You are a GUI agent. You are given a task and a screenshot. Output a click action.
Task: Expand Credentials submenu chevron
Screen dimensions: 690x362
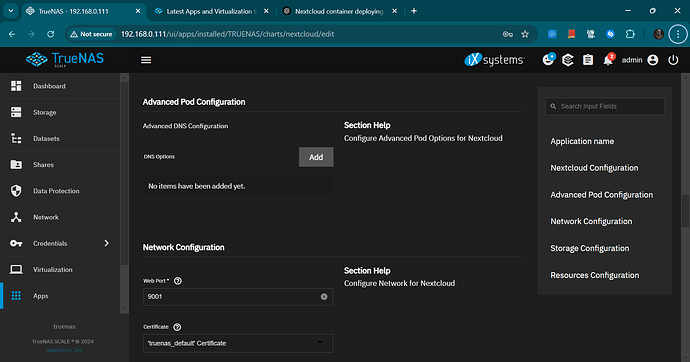(x=106, y=243)
